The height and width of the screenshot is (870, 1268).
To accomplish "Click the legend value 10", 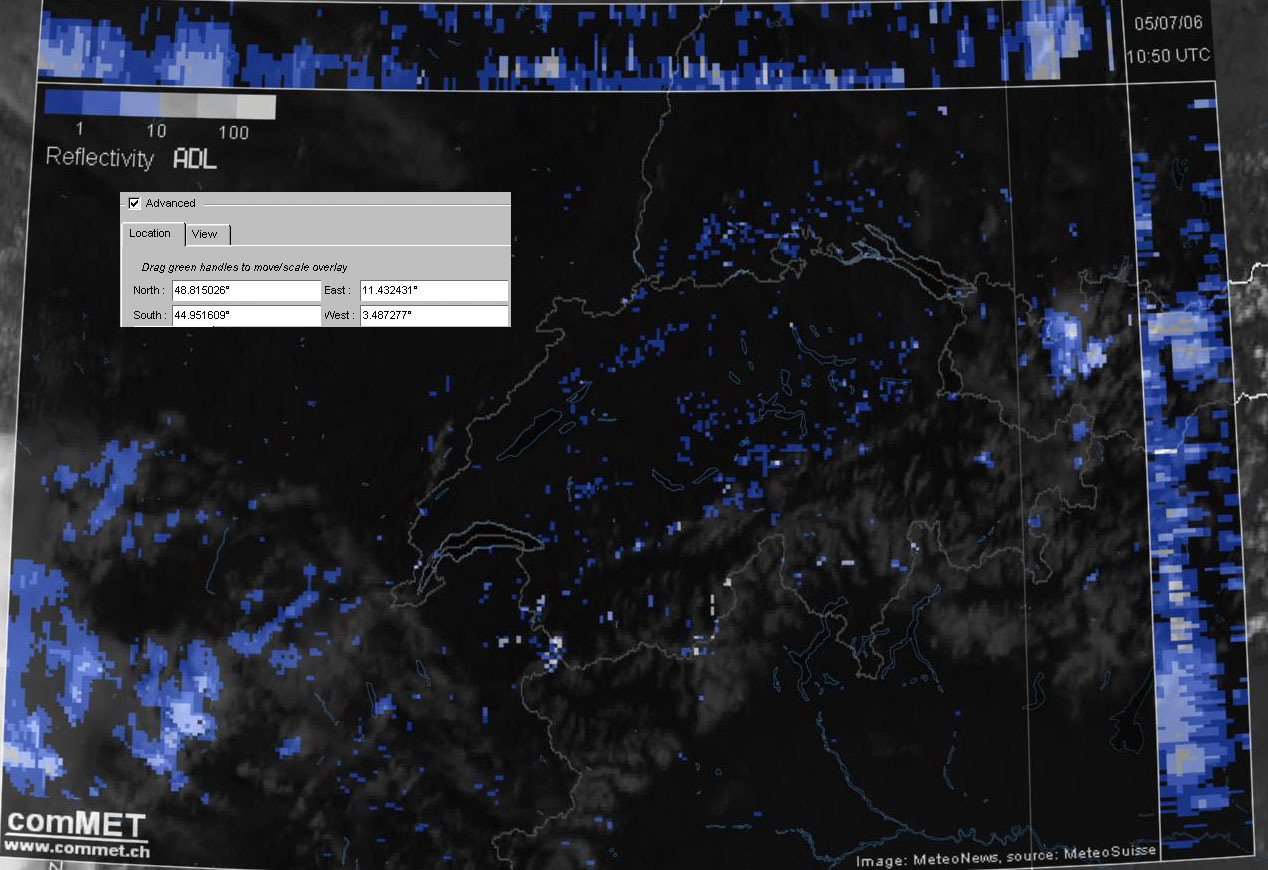I will coord(156,132).
